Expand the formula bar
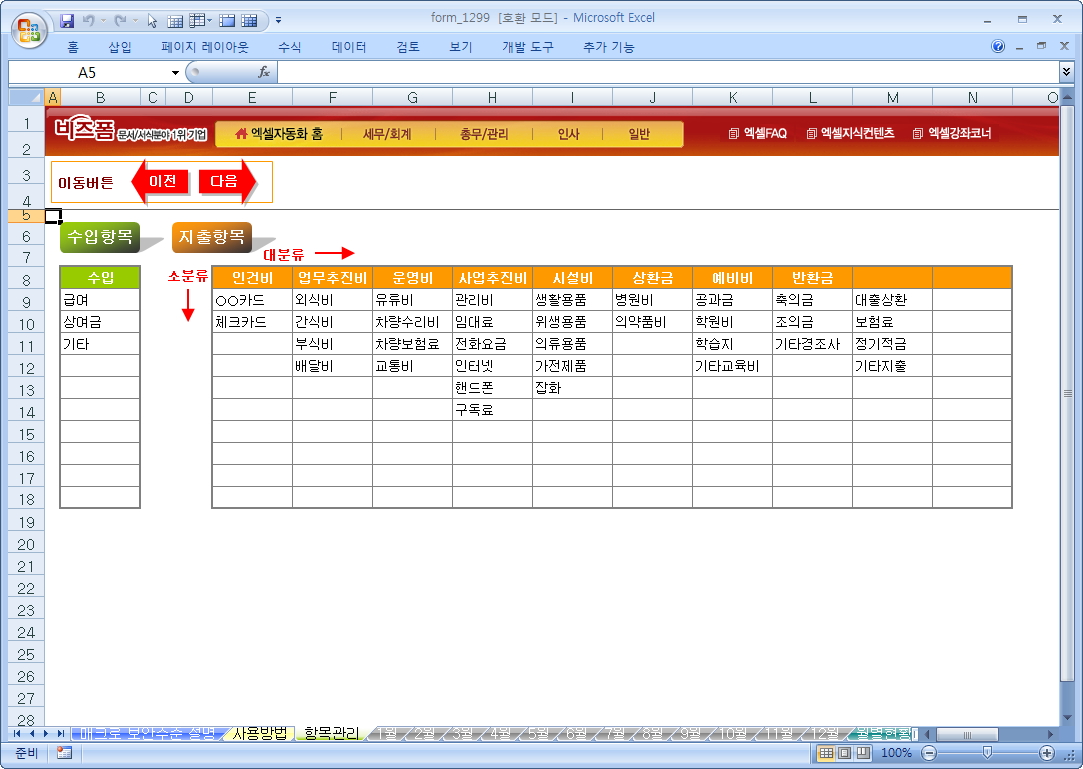This screenshot has height=769, width=1083. coord(1066,72)
